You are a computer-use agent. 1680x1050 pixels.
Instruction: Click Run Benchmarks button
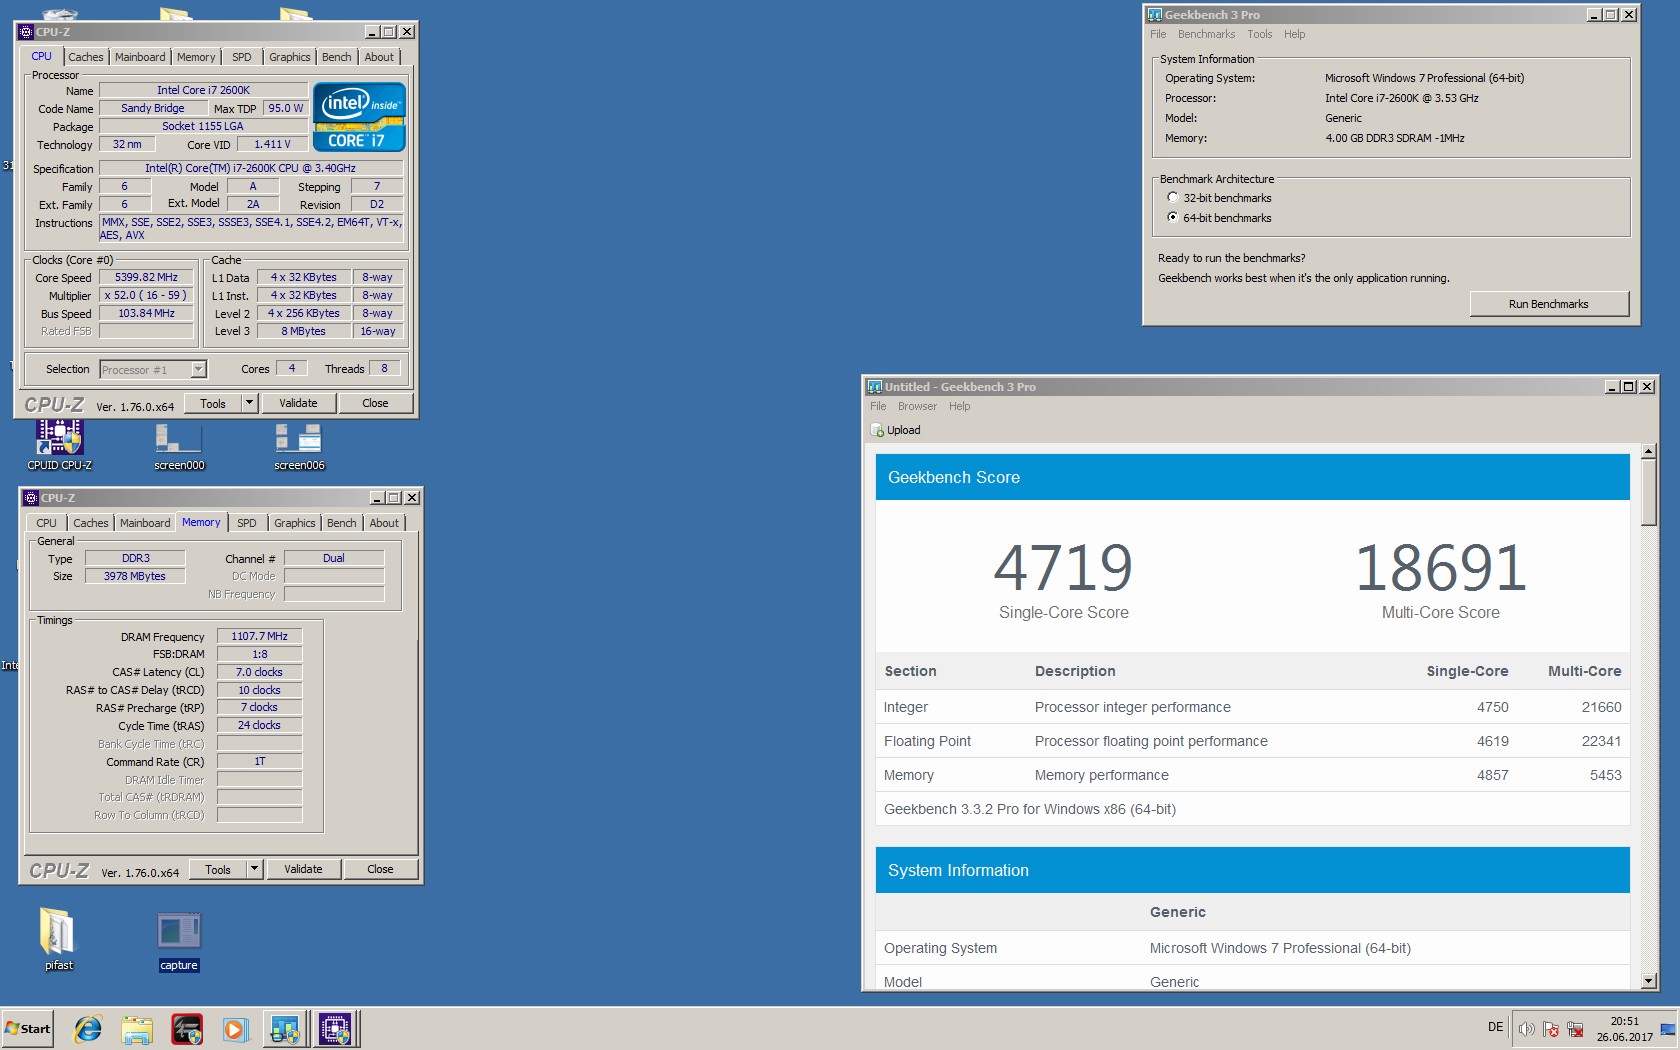point(1549,304)
